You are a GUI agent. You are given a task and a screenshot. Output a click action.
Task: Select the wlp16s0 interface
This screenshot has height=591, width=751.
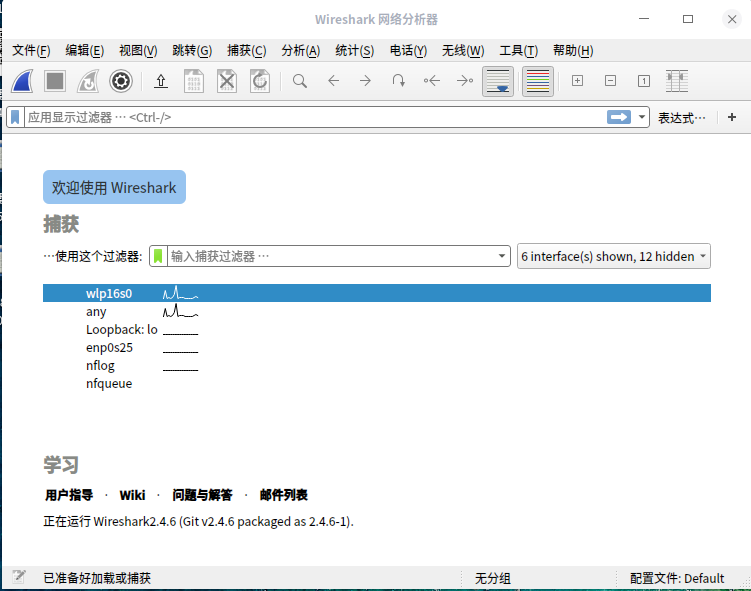[x=376, y=293]
